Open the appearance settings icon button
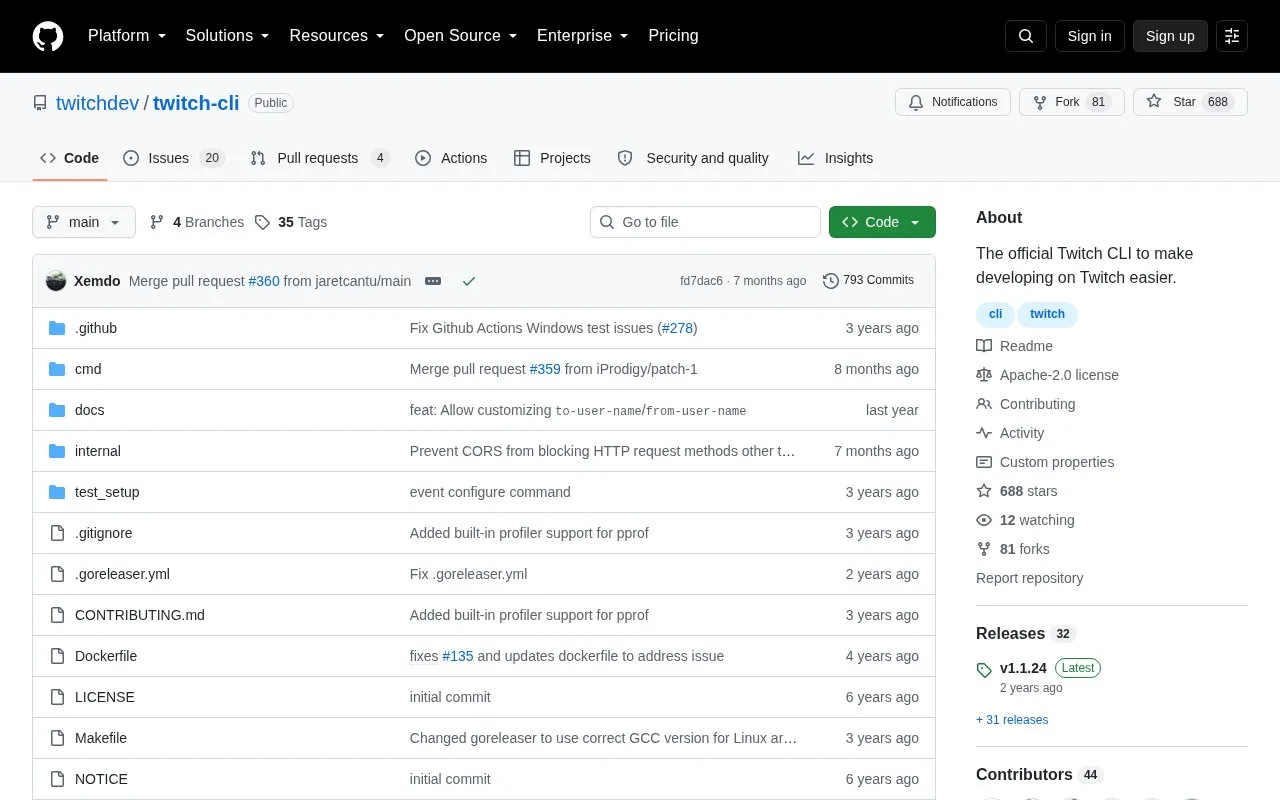1280x800 pixels. click(1232, 36)
